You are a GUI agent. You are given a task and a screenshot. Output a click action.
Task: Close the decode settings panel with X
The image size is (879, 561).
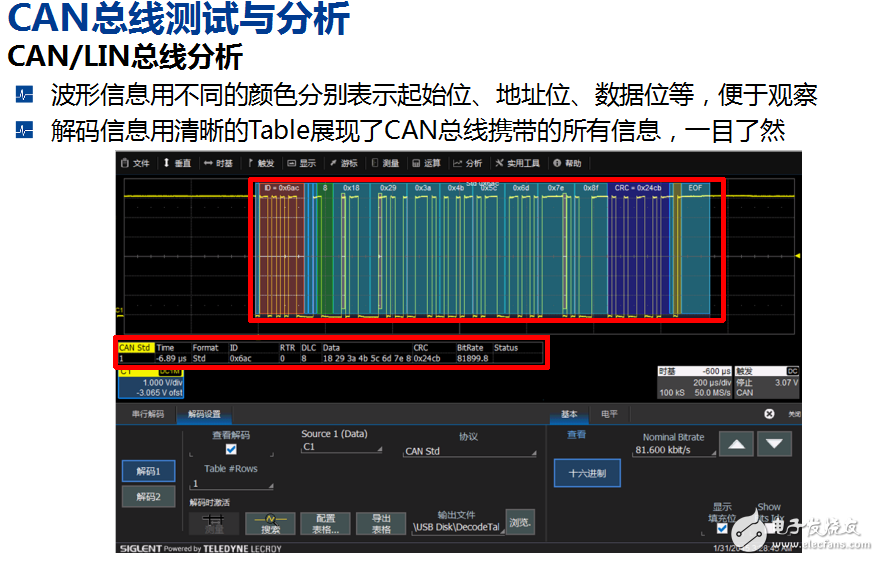pyautogui.click(x=769, y=414)
